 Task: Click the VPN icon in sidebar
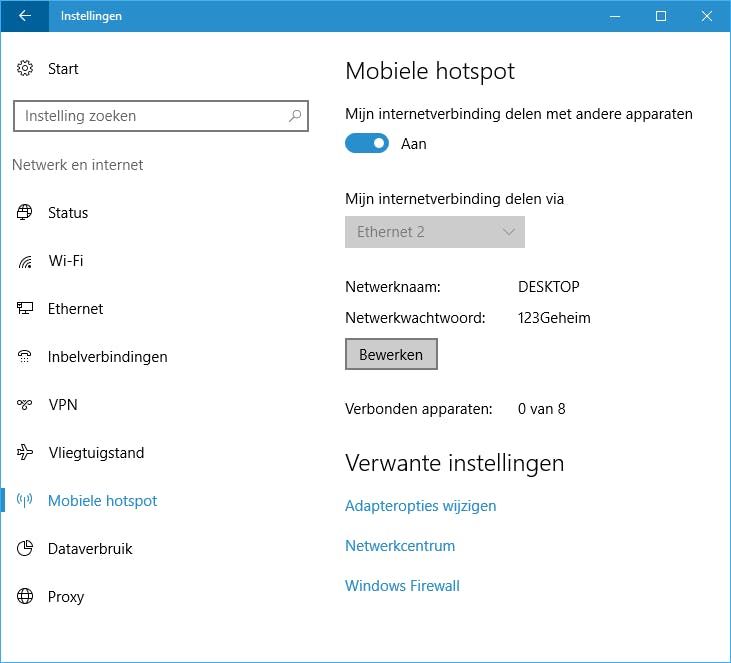click(25, 405)
